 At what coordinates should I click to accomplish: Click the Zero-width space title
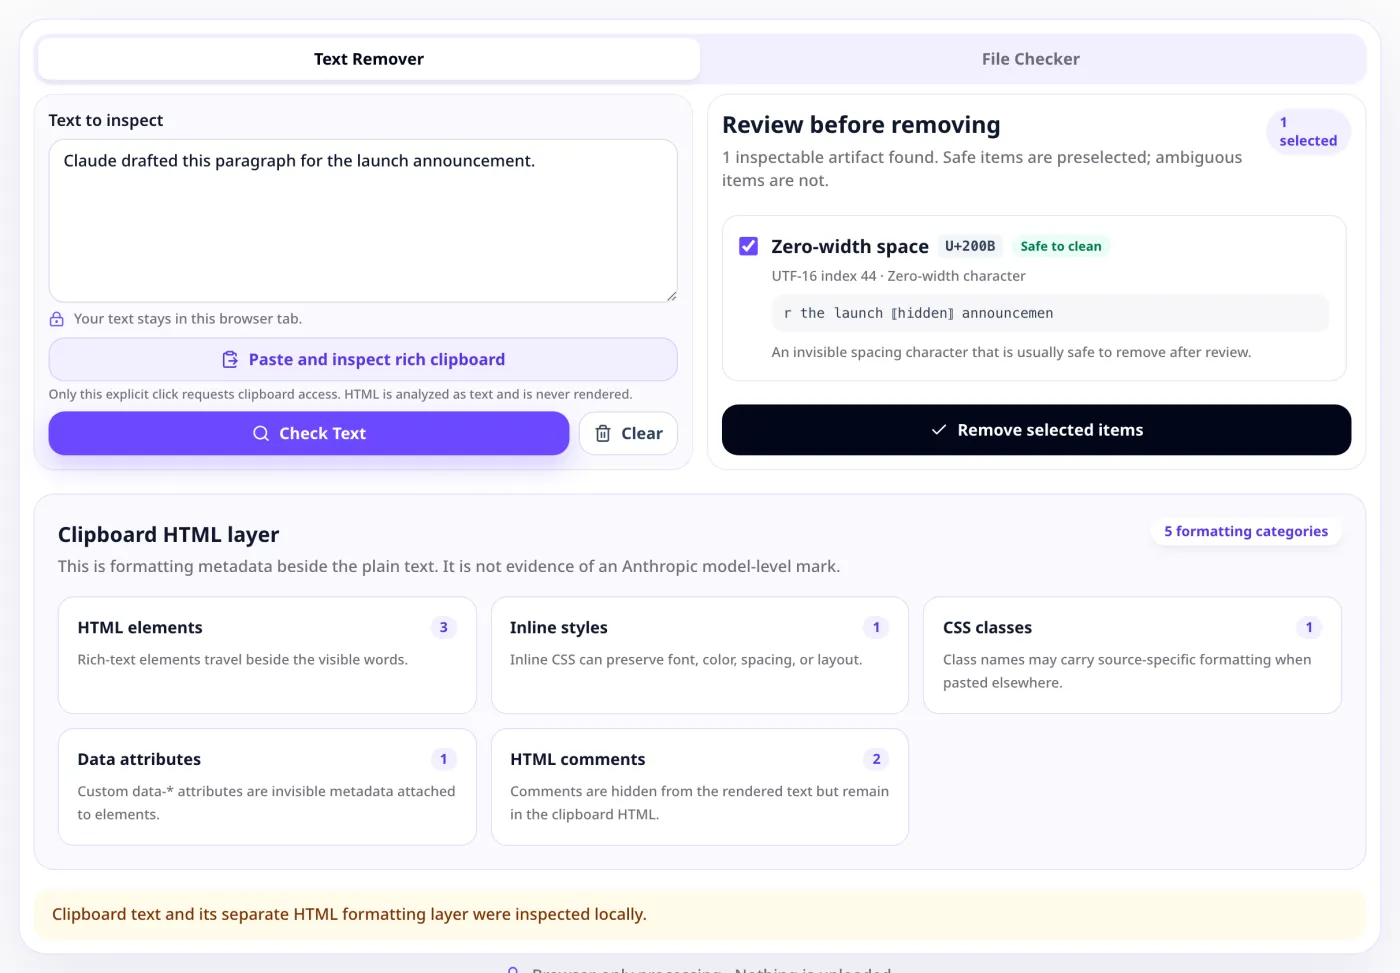coord(850,246)
